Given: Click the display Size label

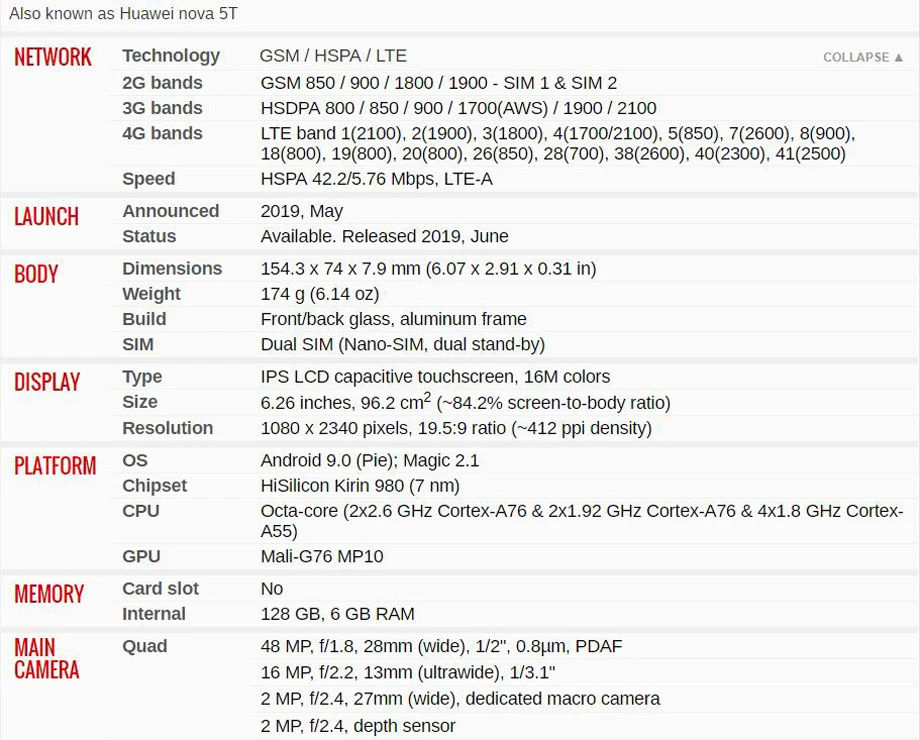Looking at the screenshot, I should coord(140,402).
